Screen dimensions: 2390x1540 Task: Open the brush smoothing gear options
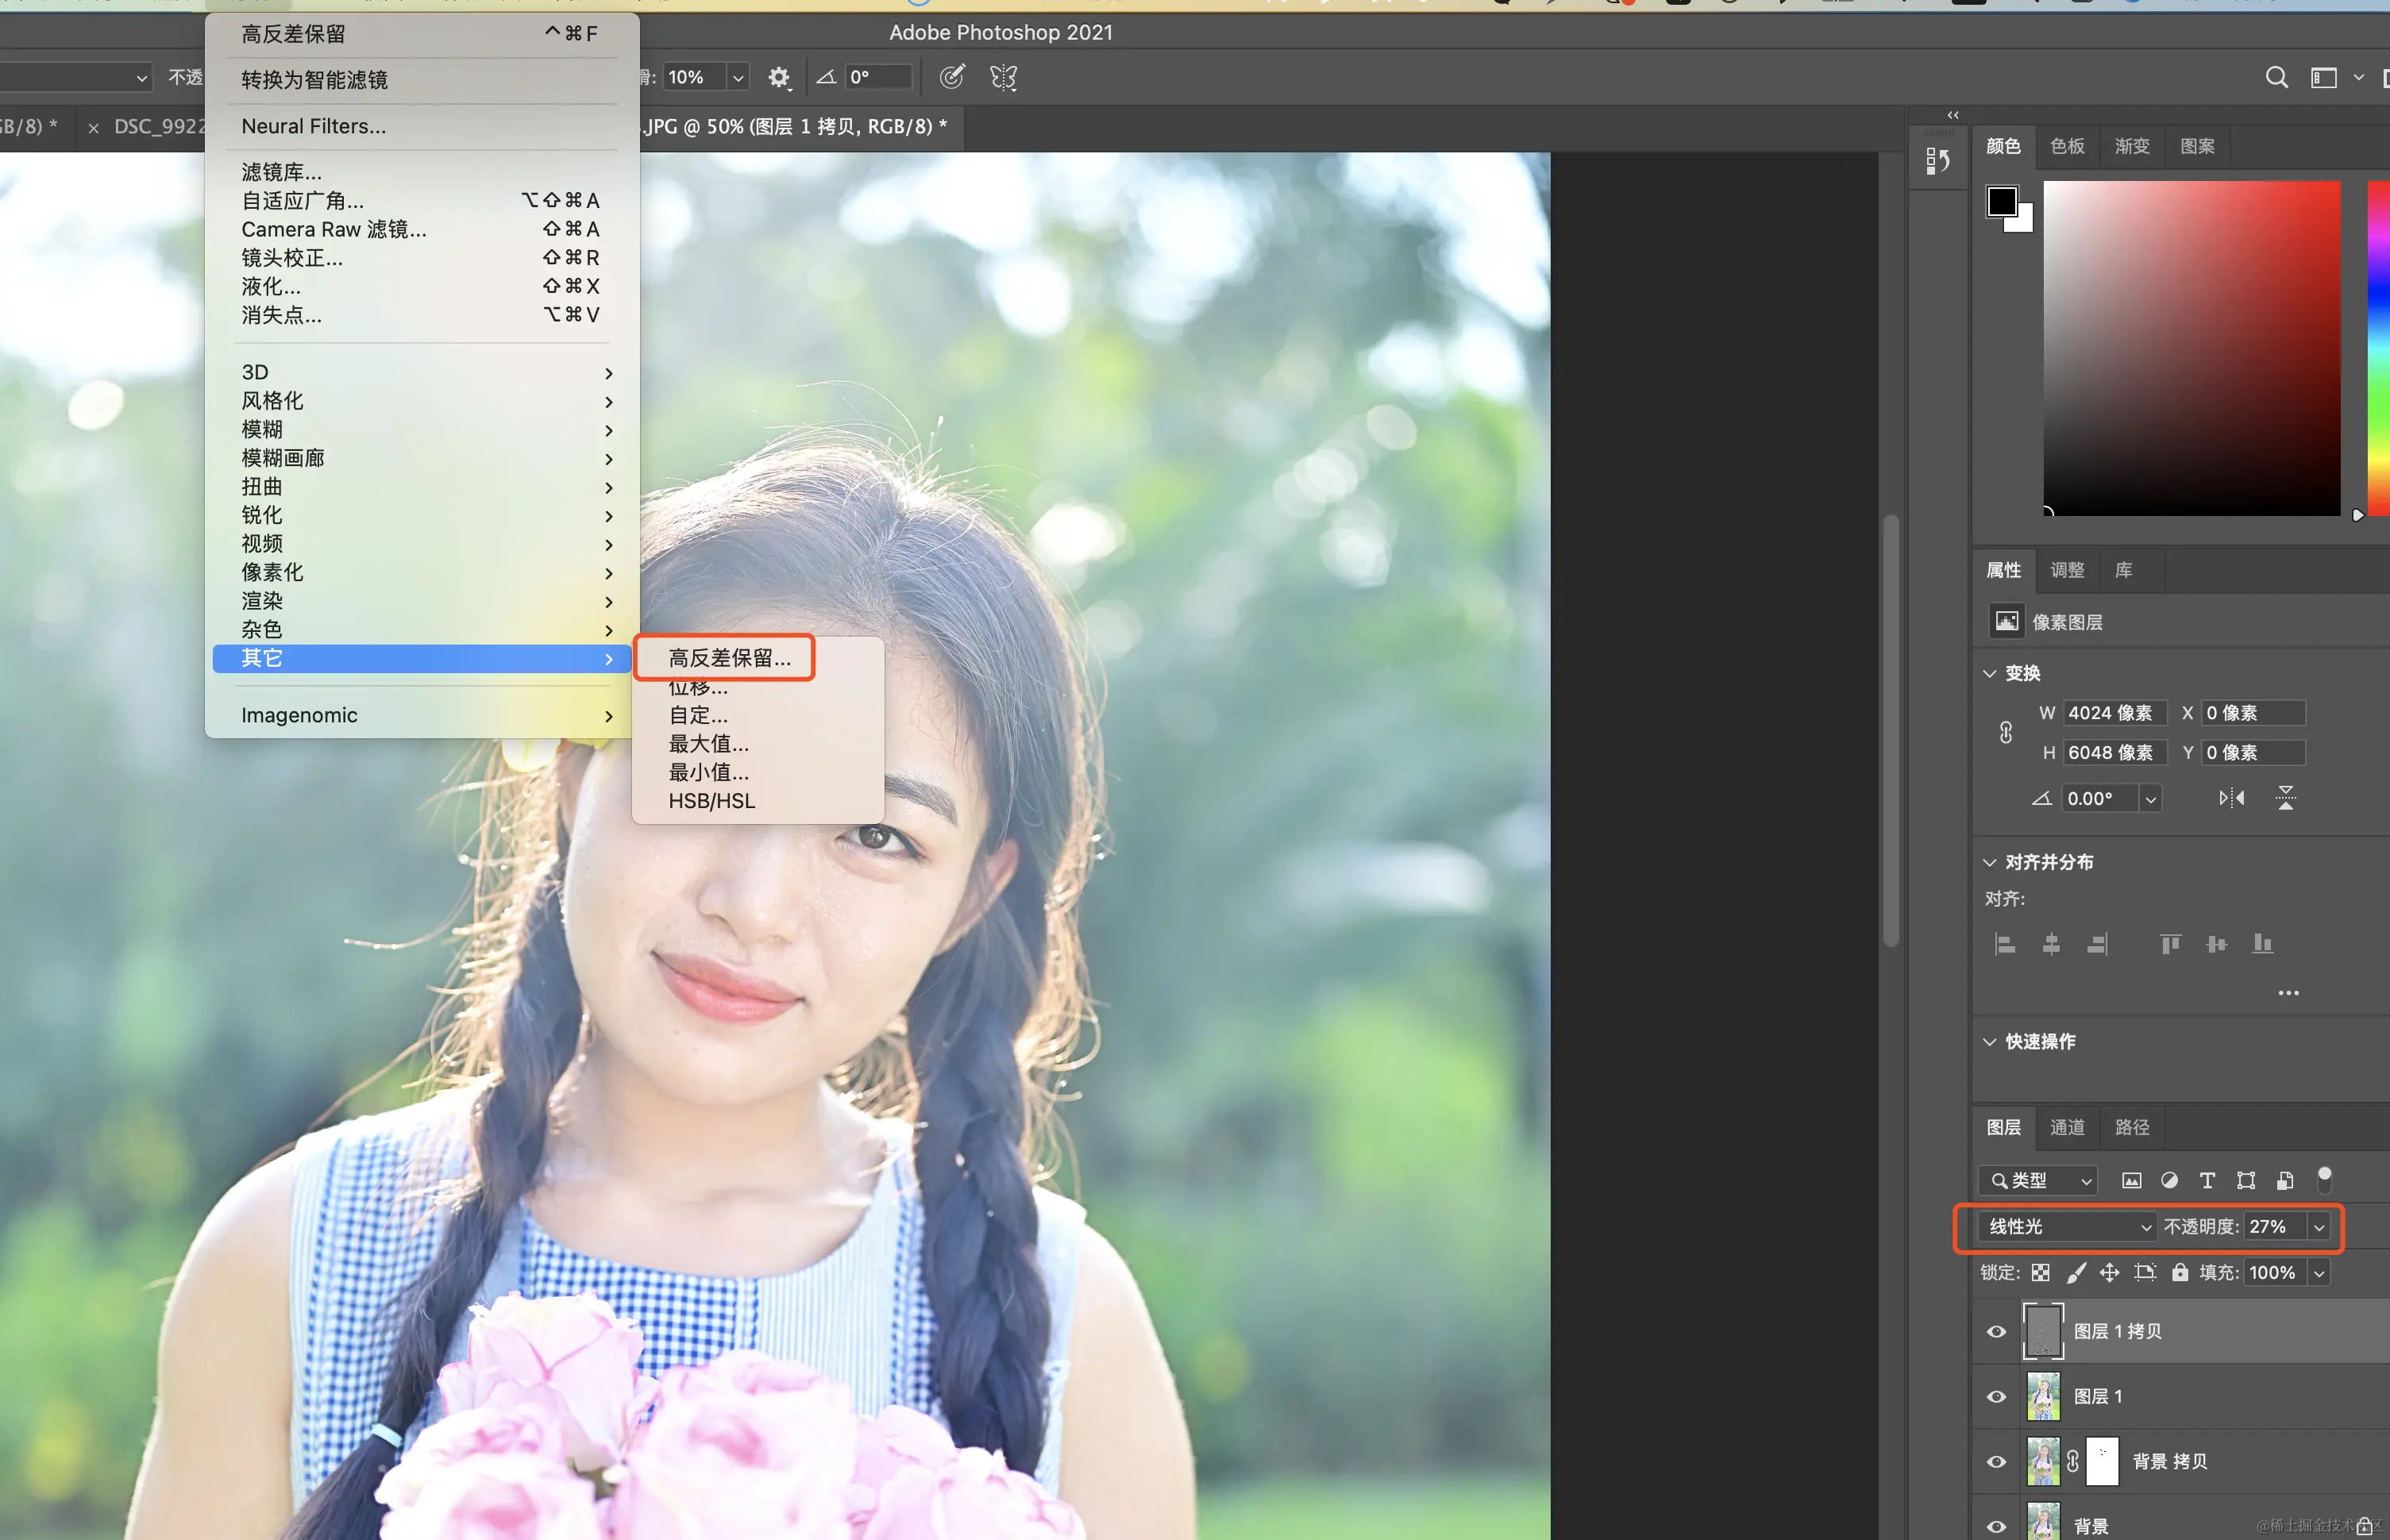[x=778, y=77]
